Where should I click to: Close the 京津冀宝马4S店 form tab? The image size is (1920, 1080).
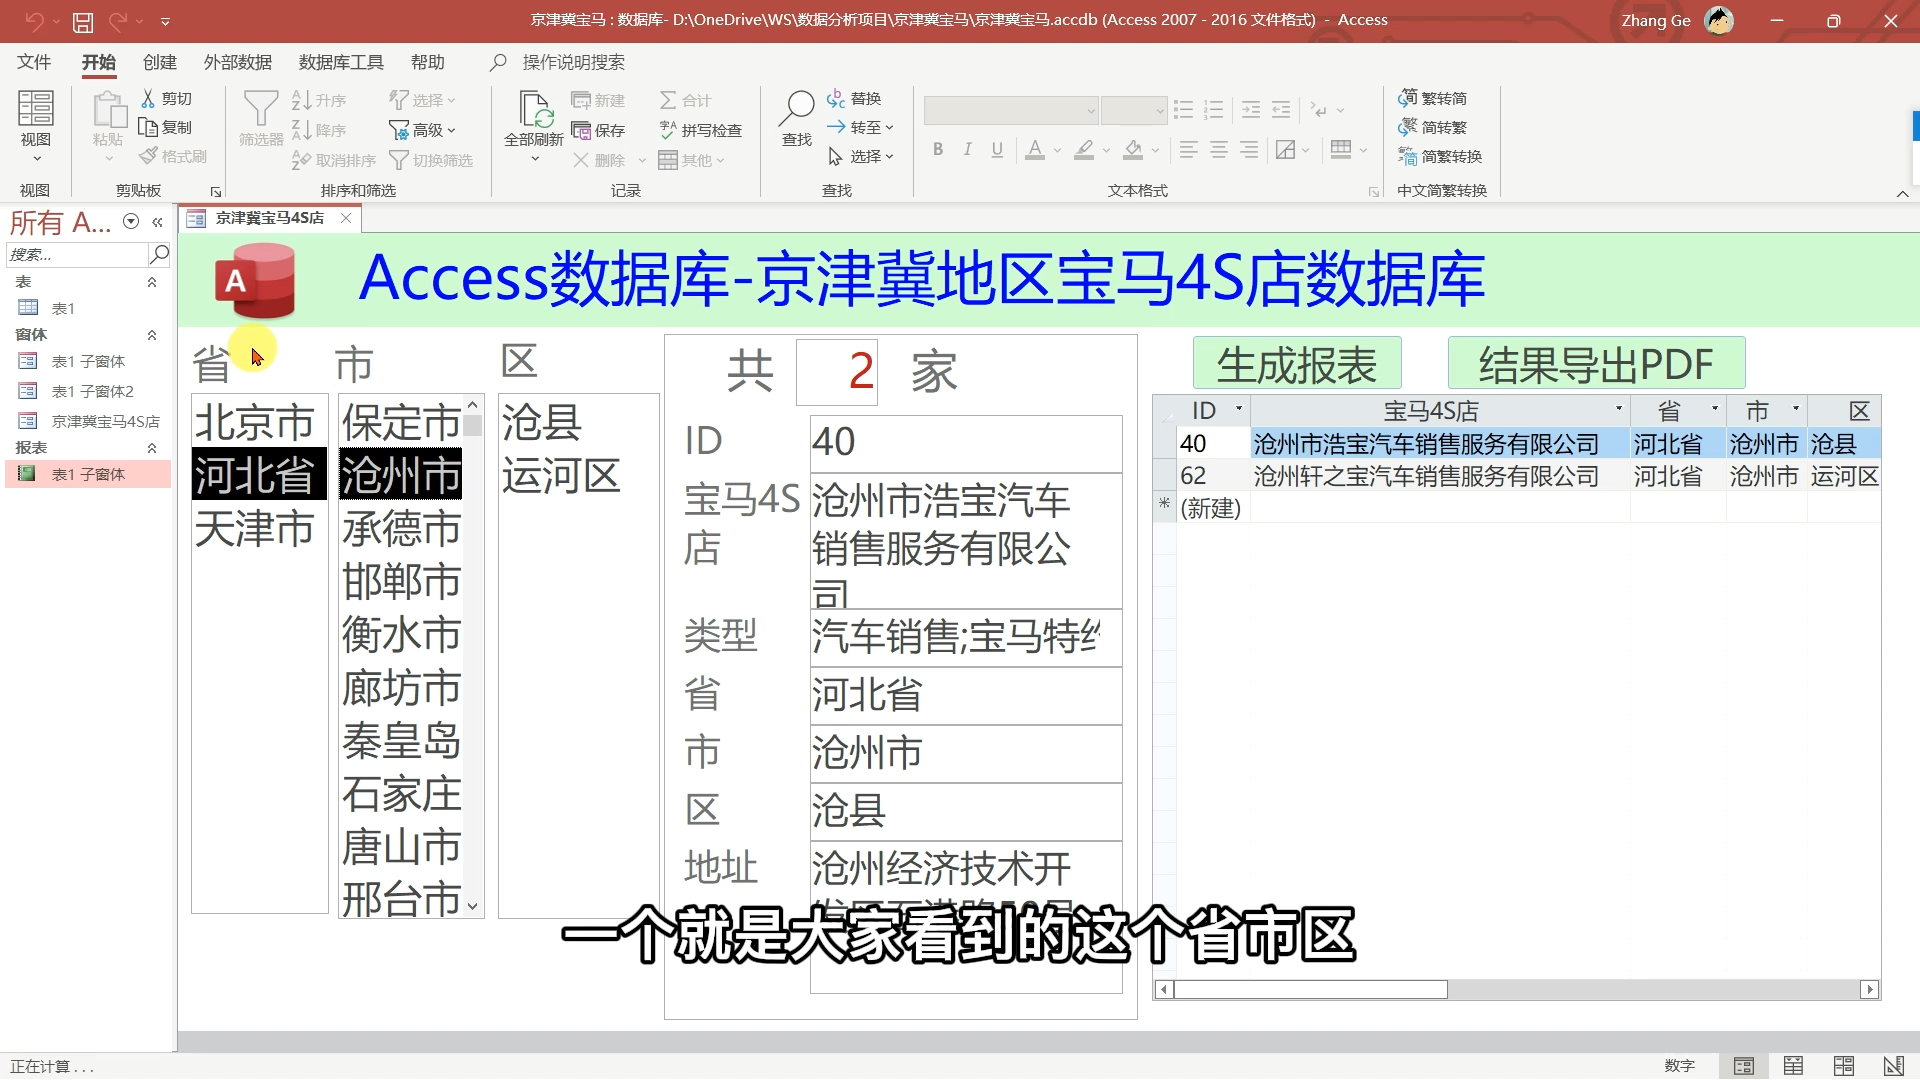pyautogui.click(x=346, y=218)
